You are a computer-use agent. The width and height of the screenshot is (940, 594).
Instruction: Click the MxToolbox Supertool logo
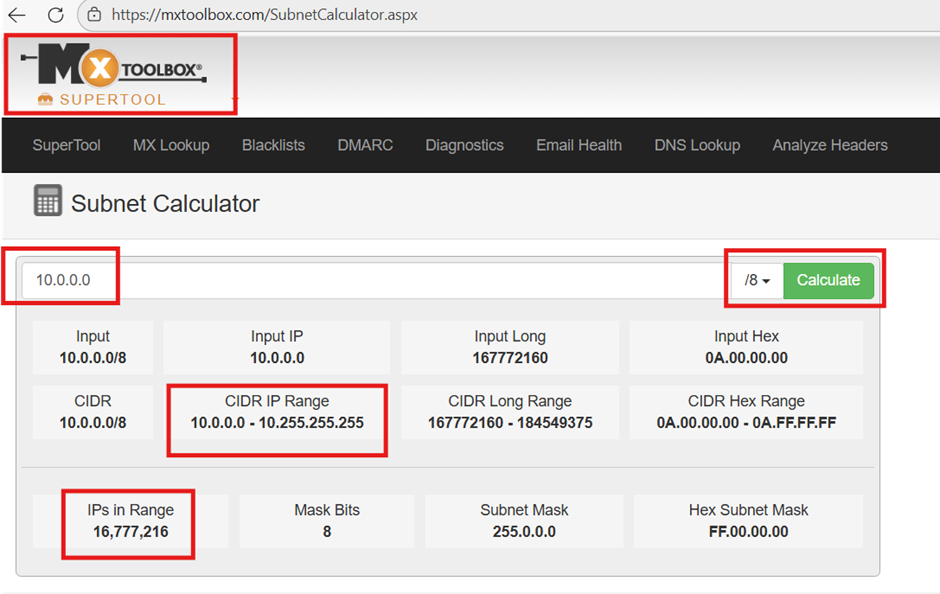click(120, 75)
